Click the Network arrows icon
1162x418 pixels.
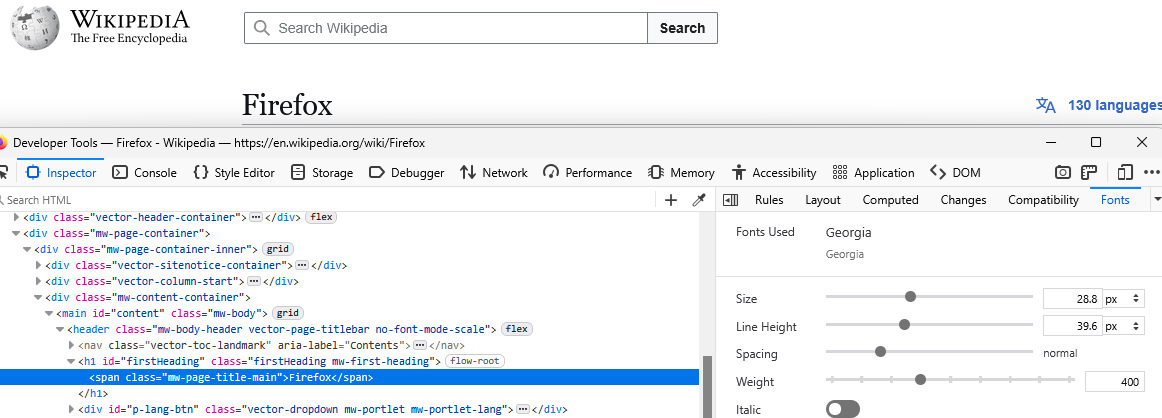[468, 173]
